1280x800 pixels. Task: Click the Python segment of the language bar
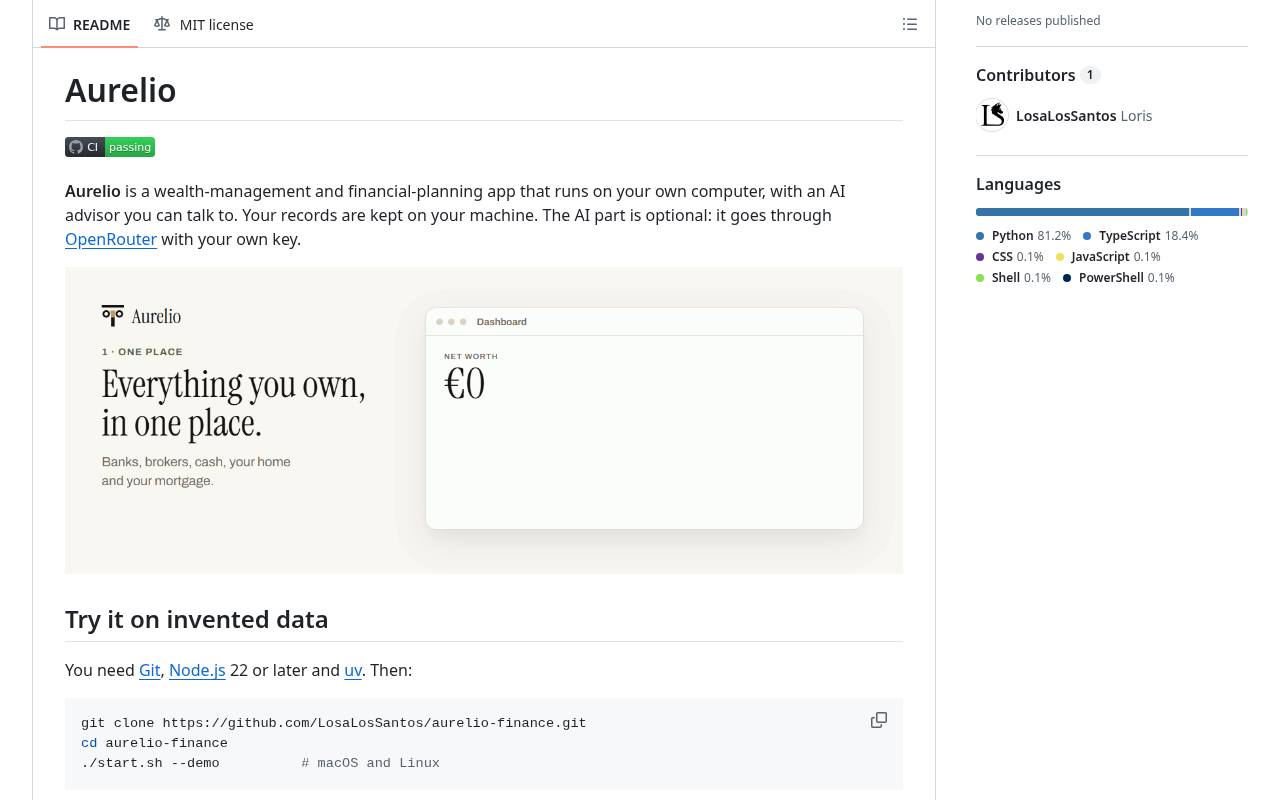point(1082,212)
